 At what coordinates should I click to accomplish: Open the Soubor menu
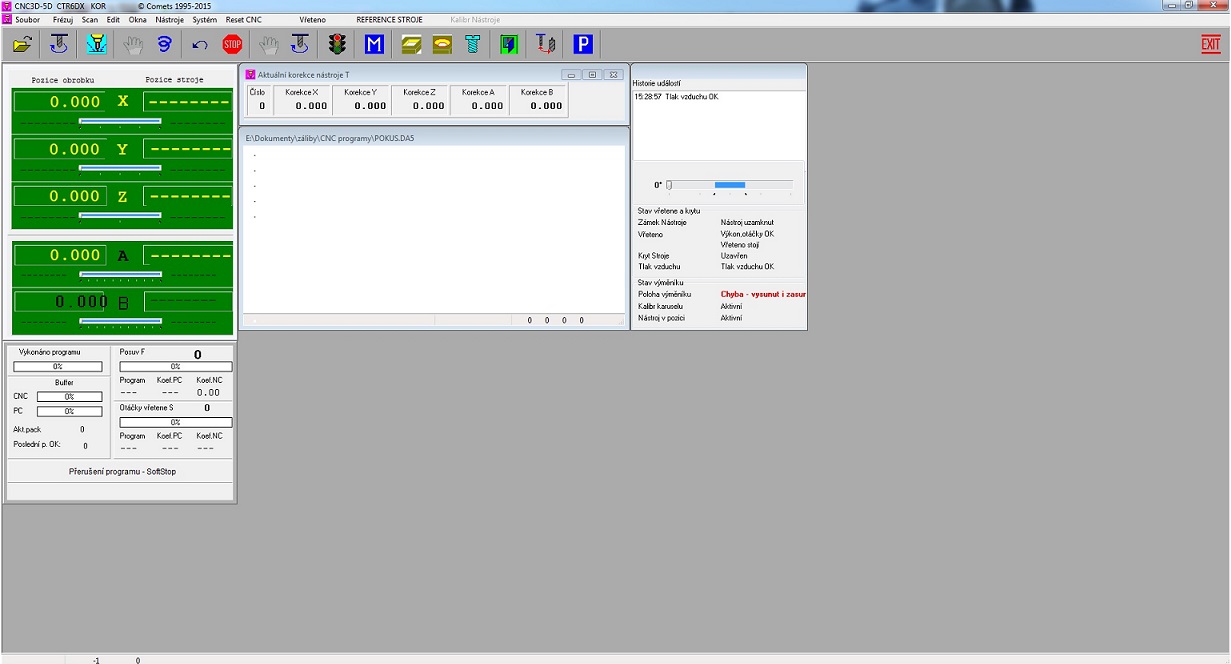[x=27, y=20]
